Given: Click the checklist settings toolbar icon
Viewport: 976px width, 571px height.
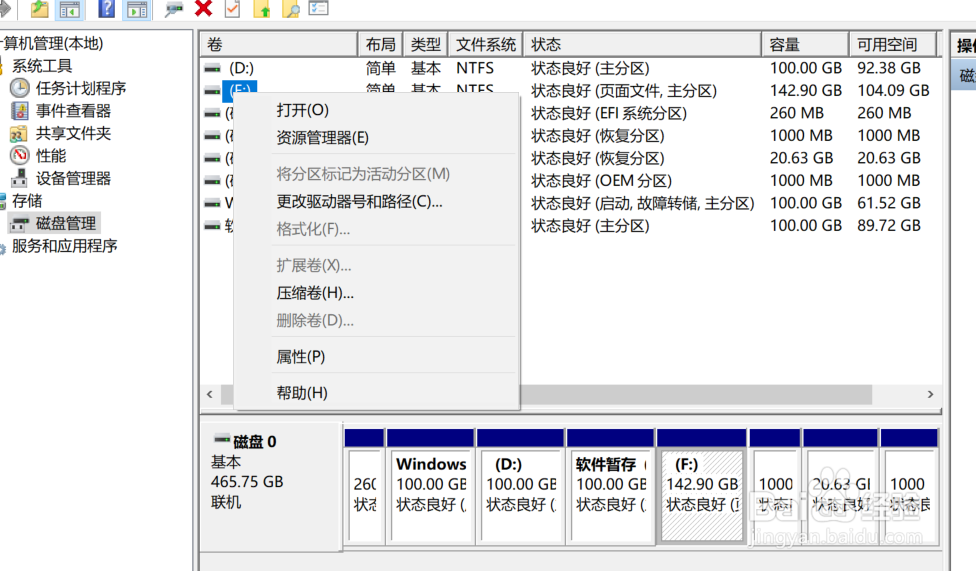Looking at the screenshot, I should tap(319, 8).
